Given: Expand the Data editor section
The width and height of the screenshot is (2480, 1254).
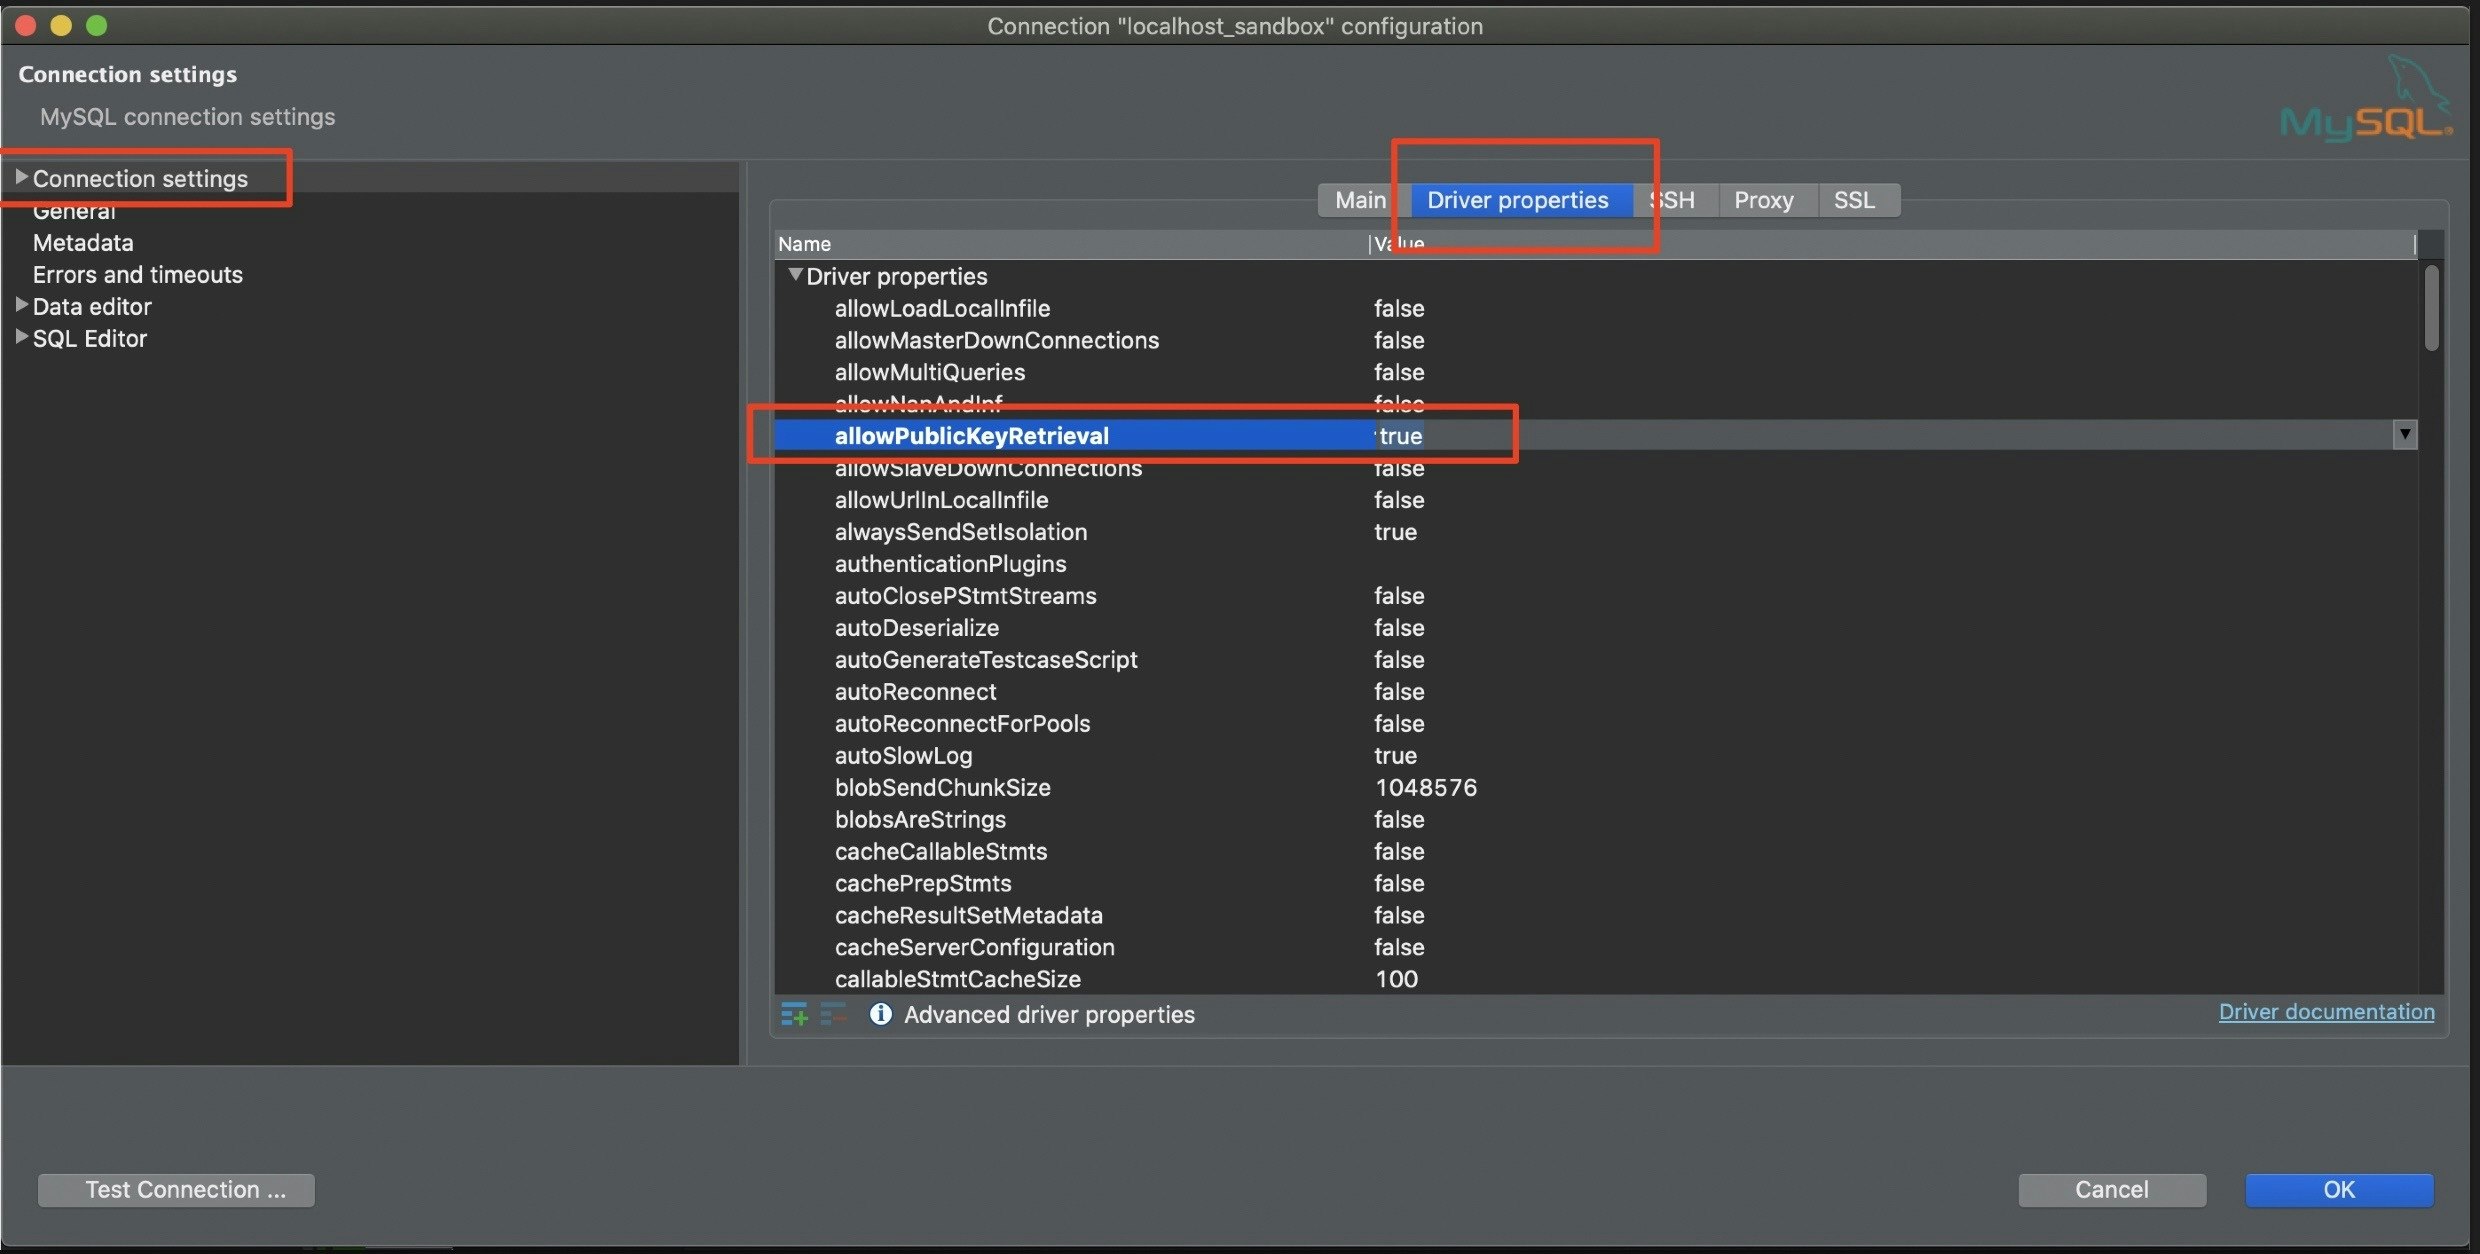Looking at the screenshot, I should click(21, 305).
